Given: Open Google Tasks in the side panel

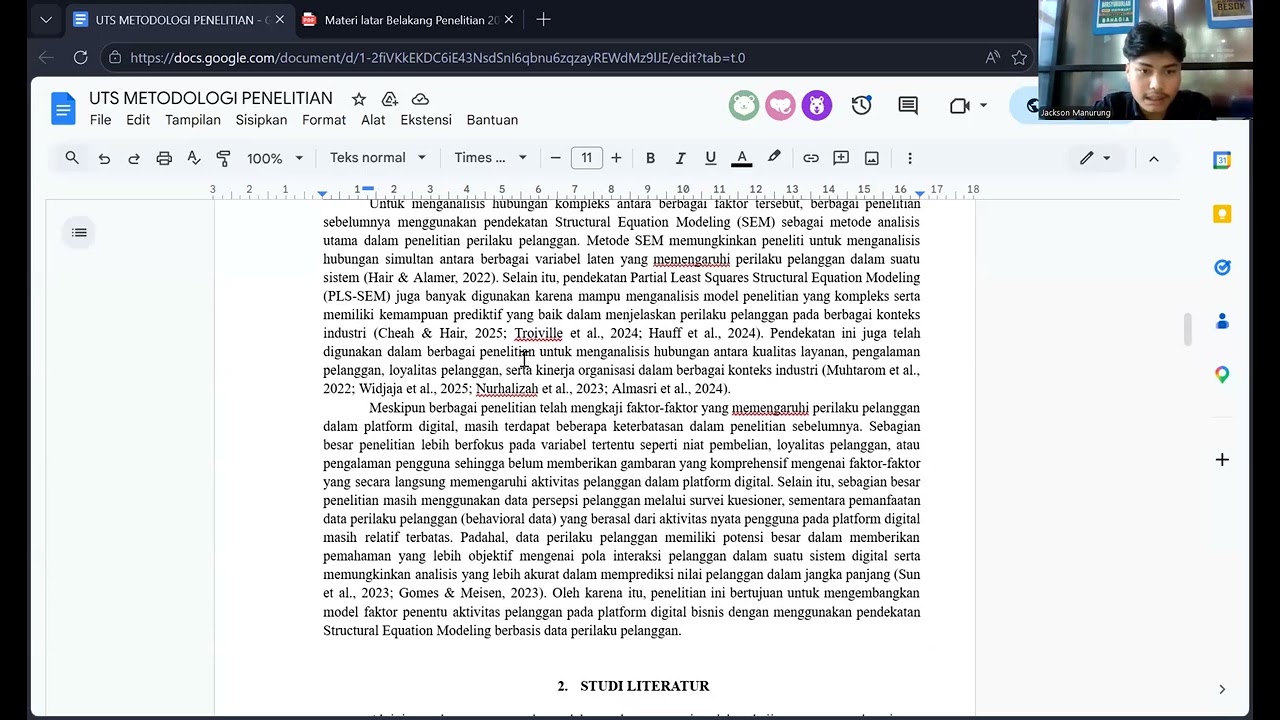Looking at the screenshot, I should click(x=1222, y=267).
